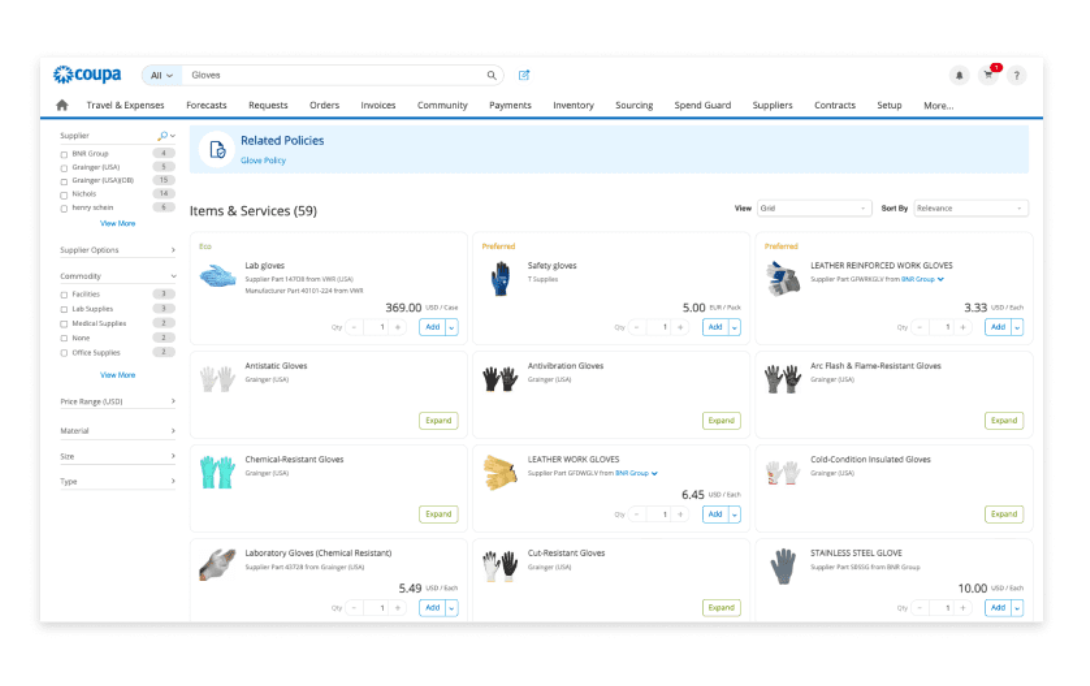1090x686 pixels.
Task: Open the All search scope dropdown
Action: click(x=162, y=75)
